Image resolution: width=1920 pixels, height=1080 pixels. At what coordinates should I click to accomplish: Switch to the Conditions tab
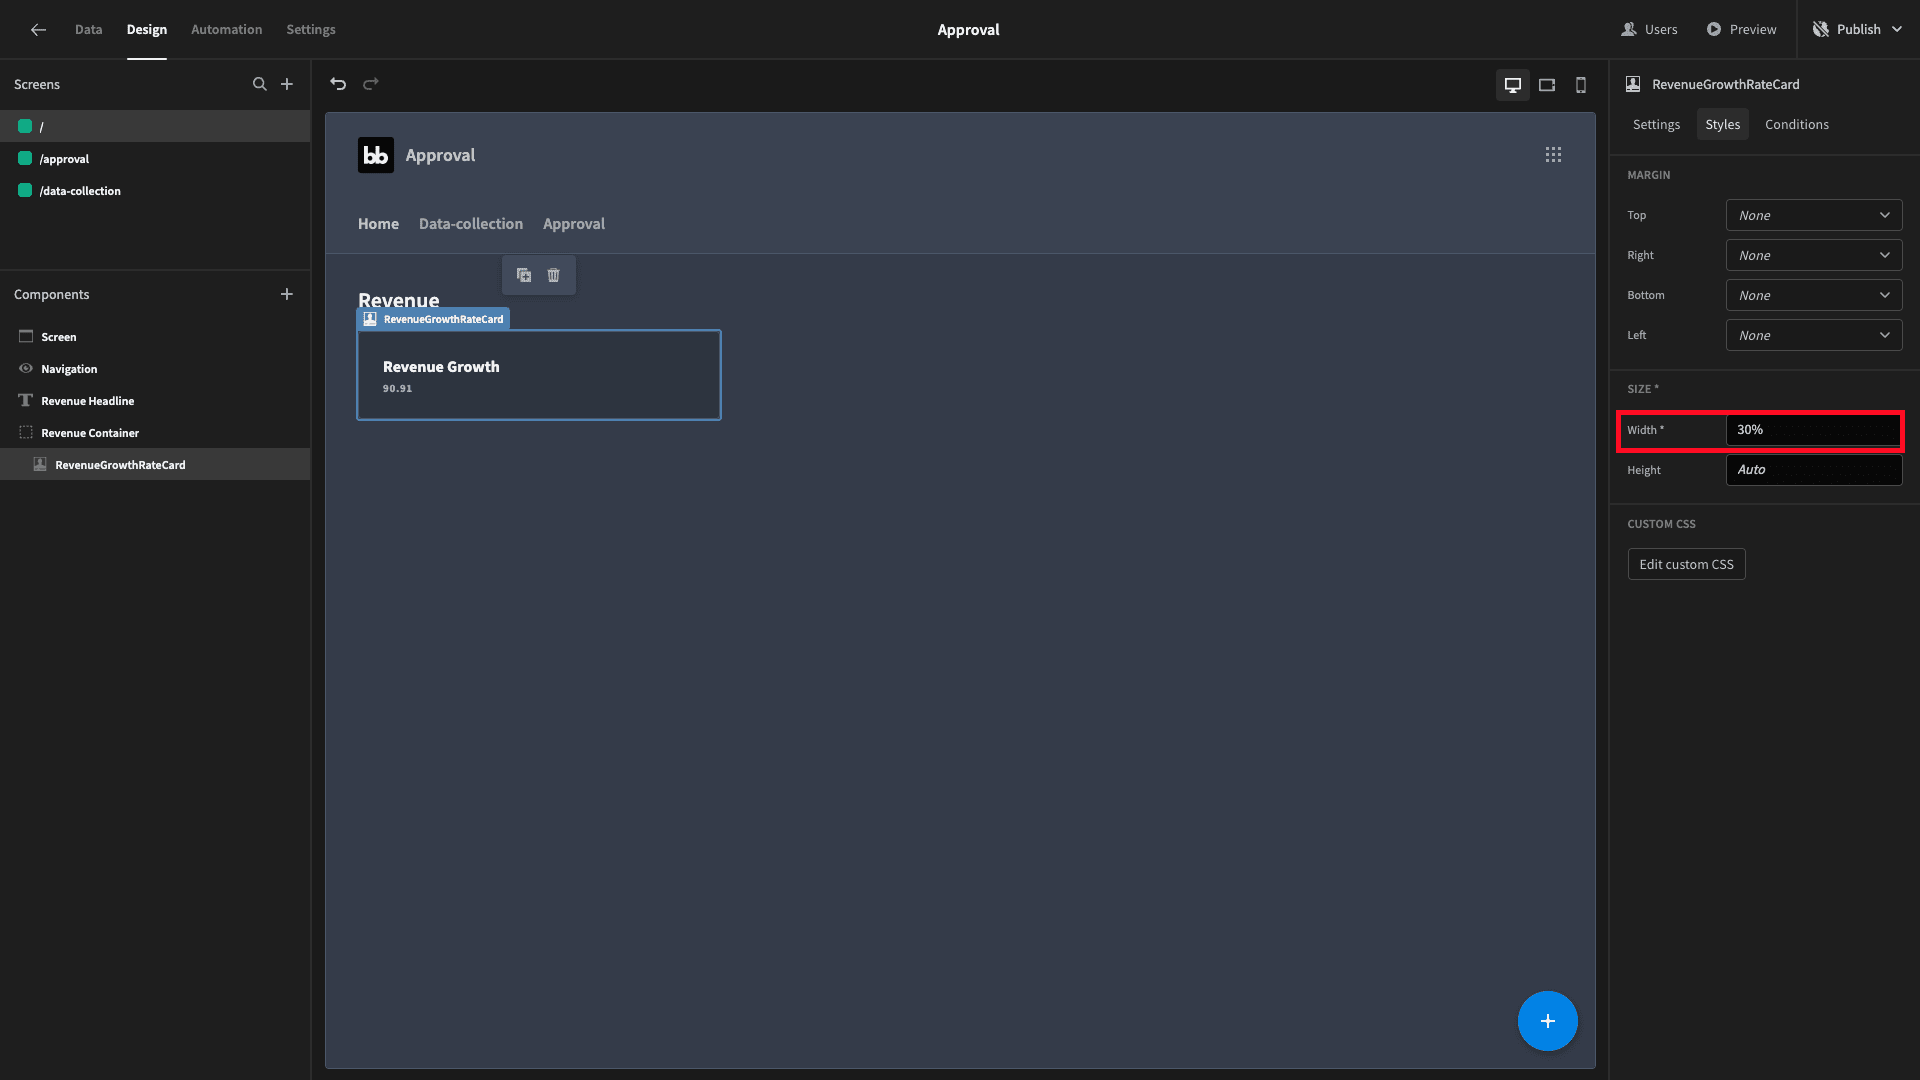[1796, 124]
